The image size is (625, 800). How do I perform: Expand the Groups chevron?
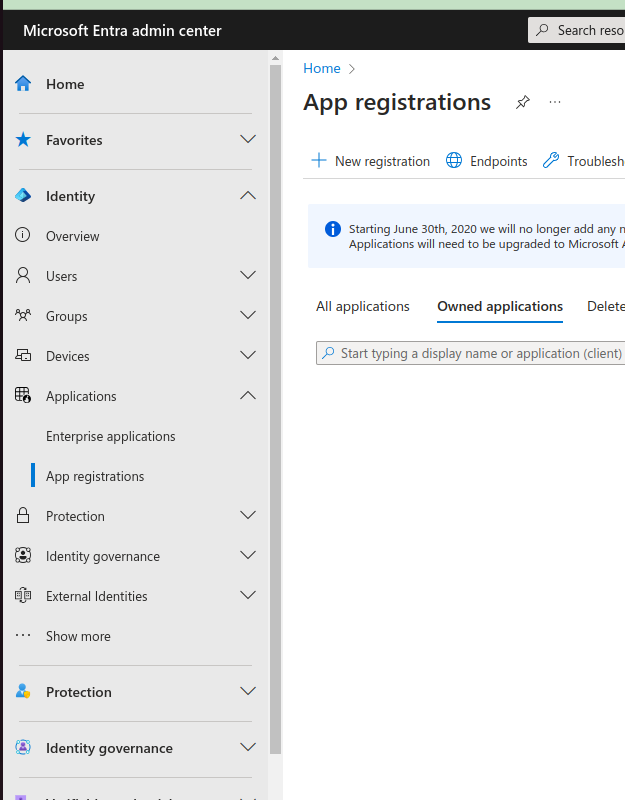click(x=248, y=315)
